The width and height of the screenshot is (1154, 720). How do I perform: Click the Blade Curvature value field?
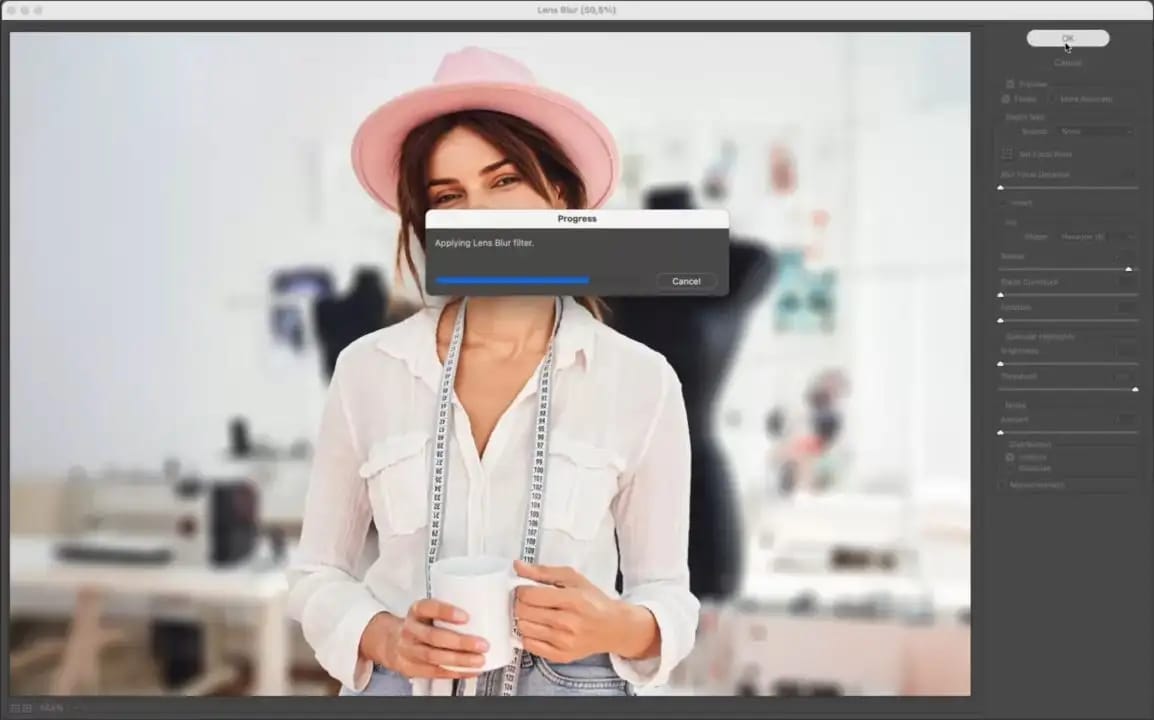(x=1126, y=282)
